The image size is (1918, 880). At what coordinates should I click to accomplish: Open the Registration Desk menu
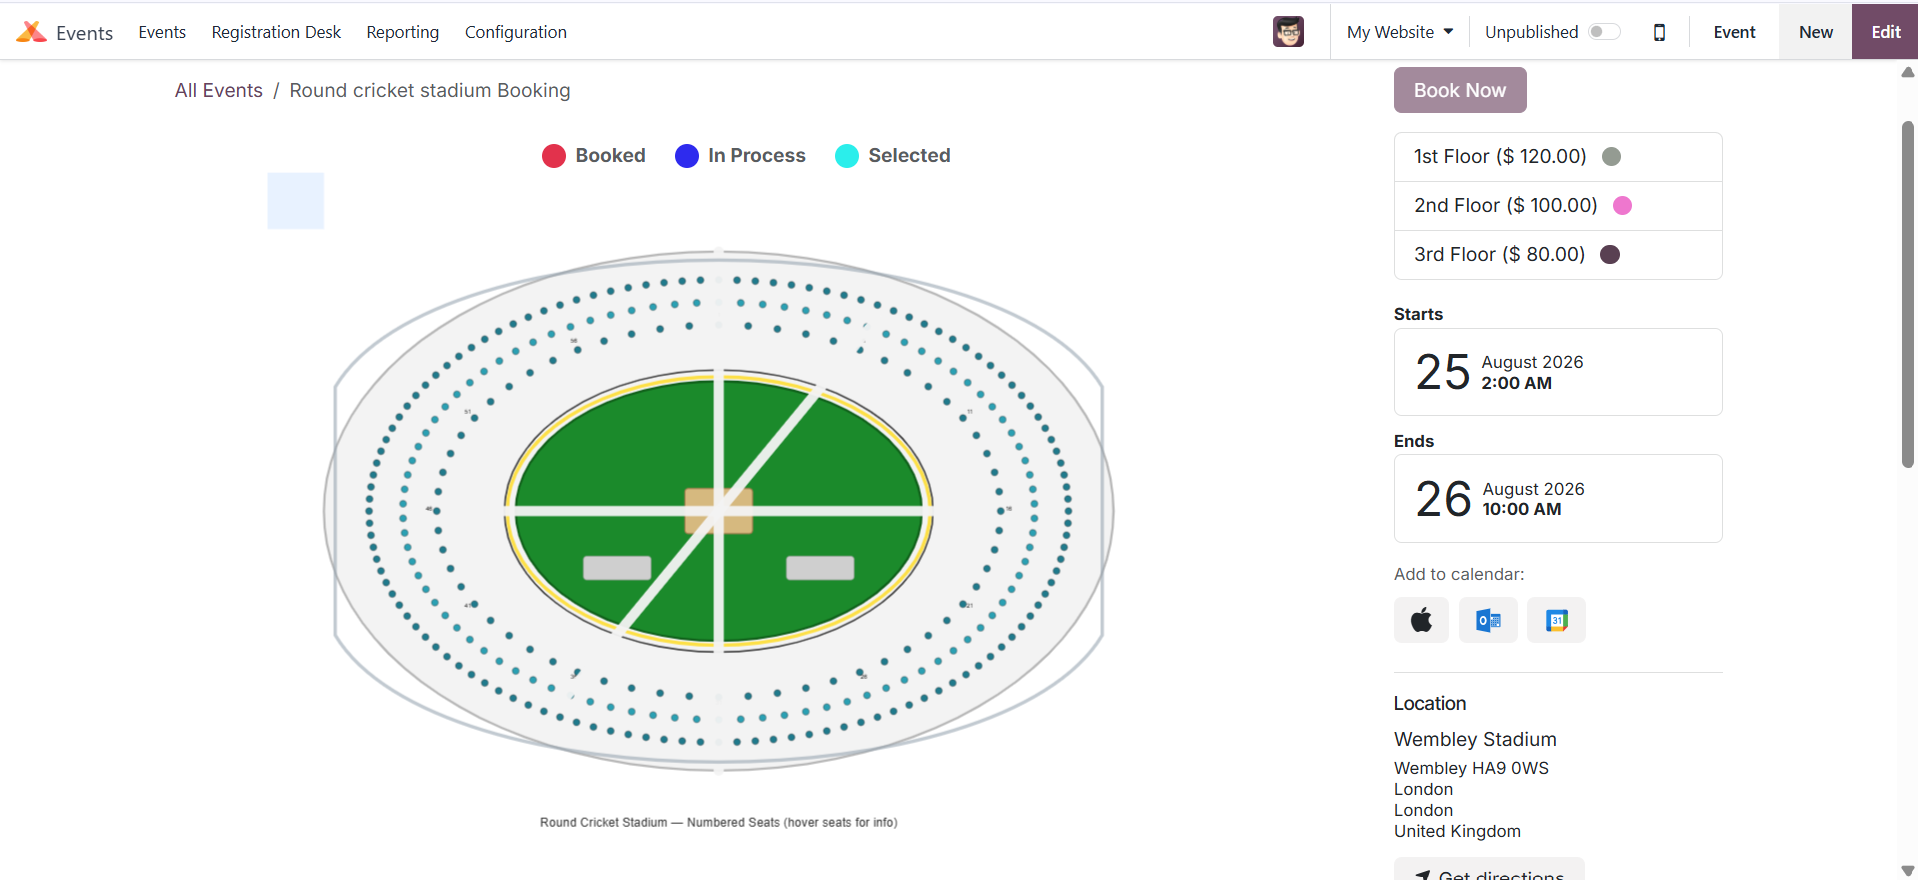(x=276, y=32)
